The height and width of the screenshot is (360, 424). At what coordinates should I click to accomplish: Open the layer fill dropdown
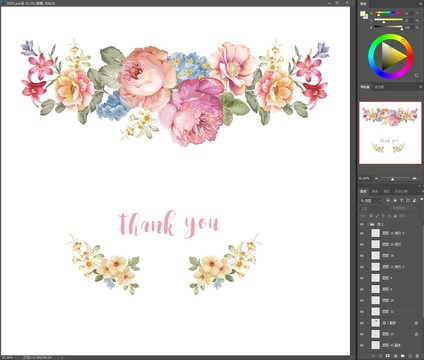coord(413,216)
